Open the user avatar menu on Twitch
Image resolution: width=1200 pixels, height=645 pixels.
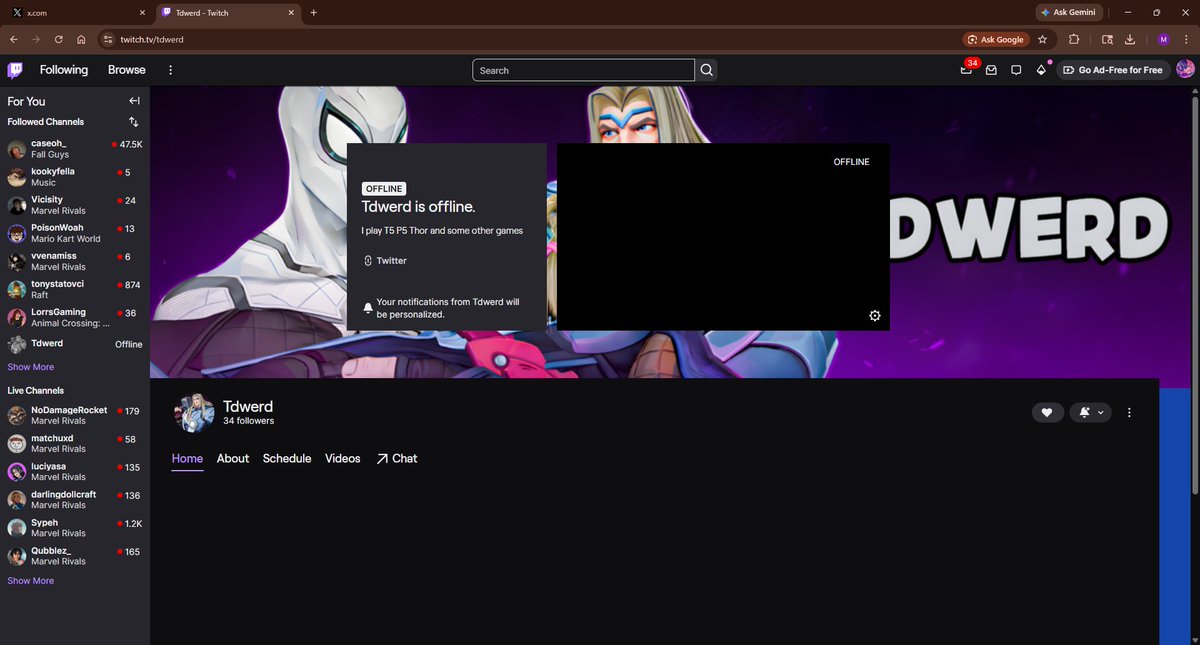click(x=1185, y=70)
